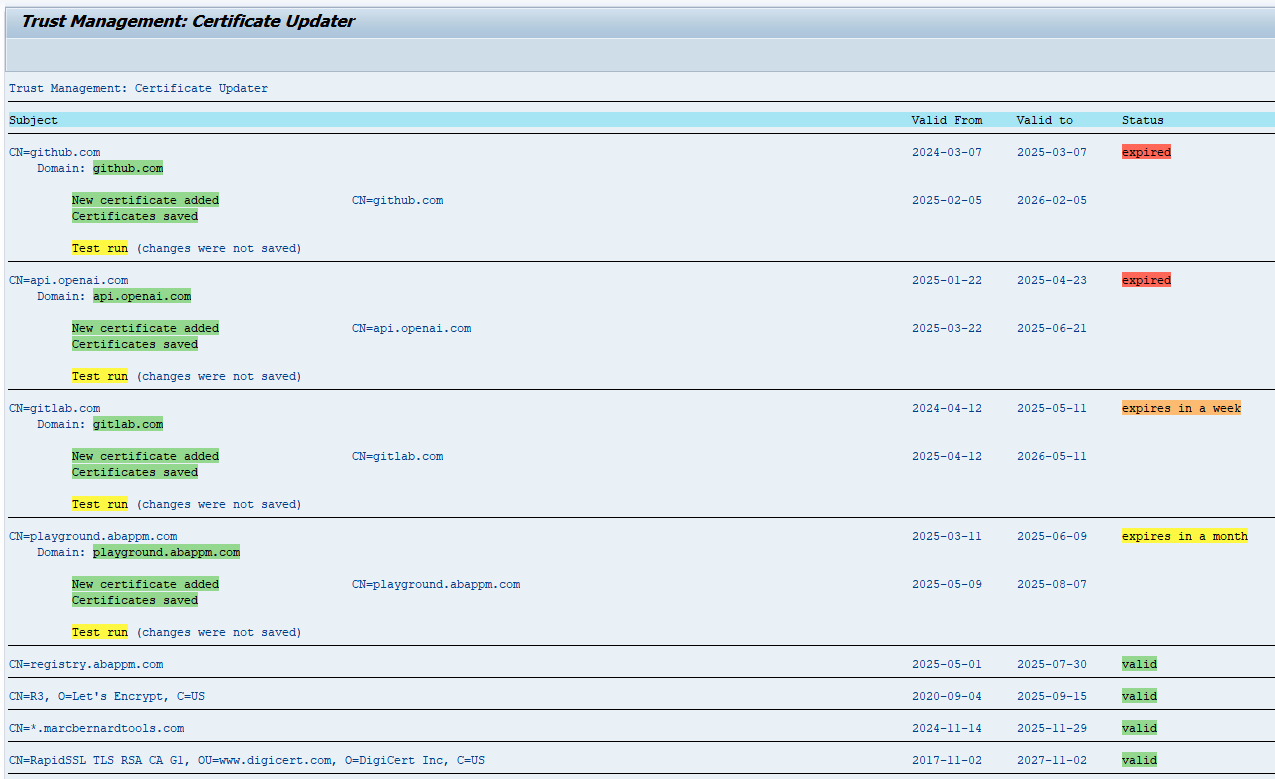Click the 2025-03-11 valid-from date
Screen dimensions: 1275x779
(x=947, y=536)
